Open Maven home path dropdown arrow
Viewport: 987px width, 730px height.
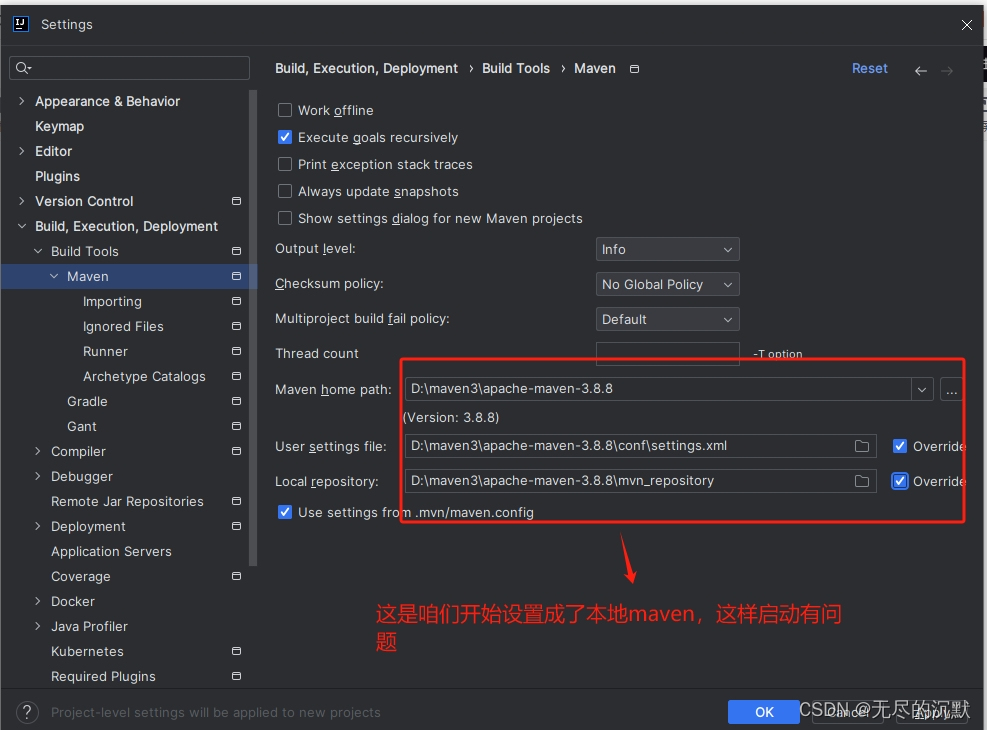point(922,390)
